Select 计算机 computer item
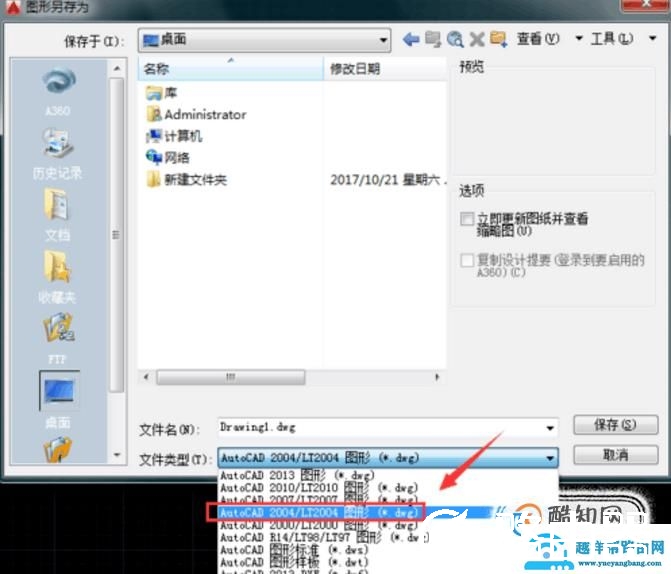This screenshot has height=574, width=671. pyautogui.click(x=174, y=136)
